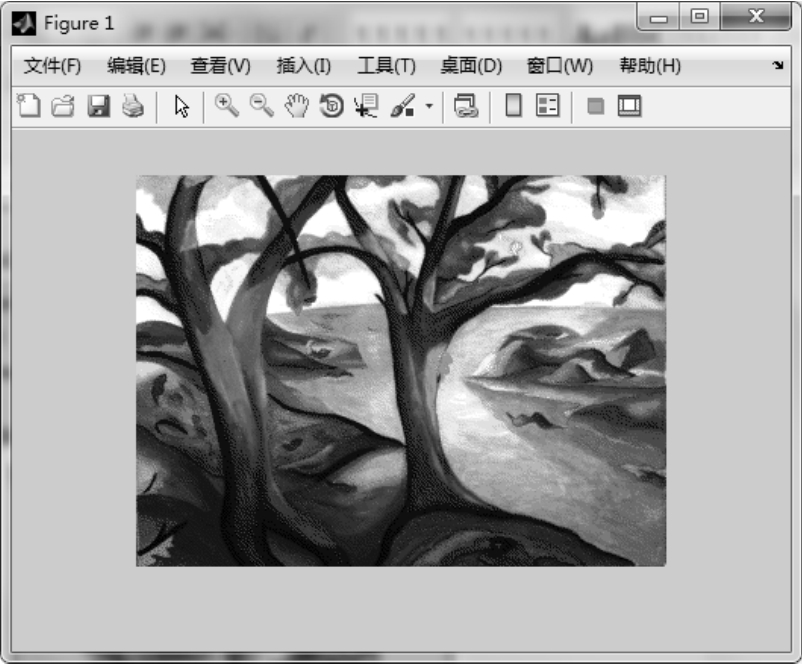
Task: Select the Zoom In magnifier tool
Action: [x=227, y=106]
